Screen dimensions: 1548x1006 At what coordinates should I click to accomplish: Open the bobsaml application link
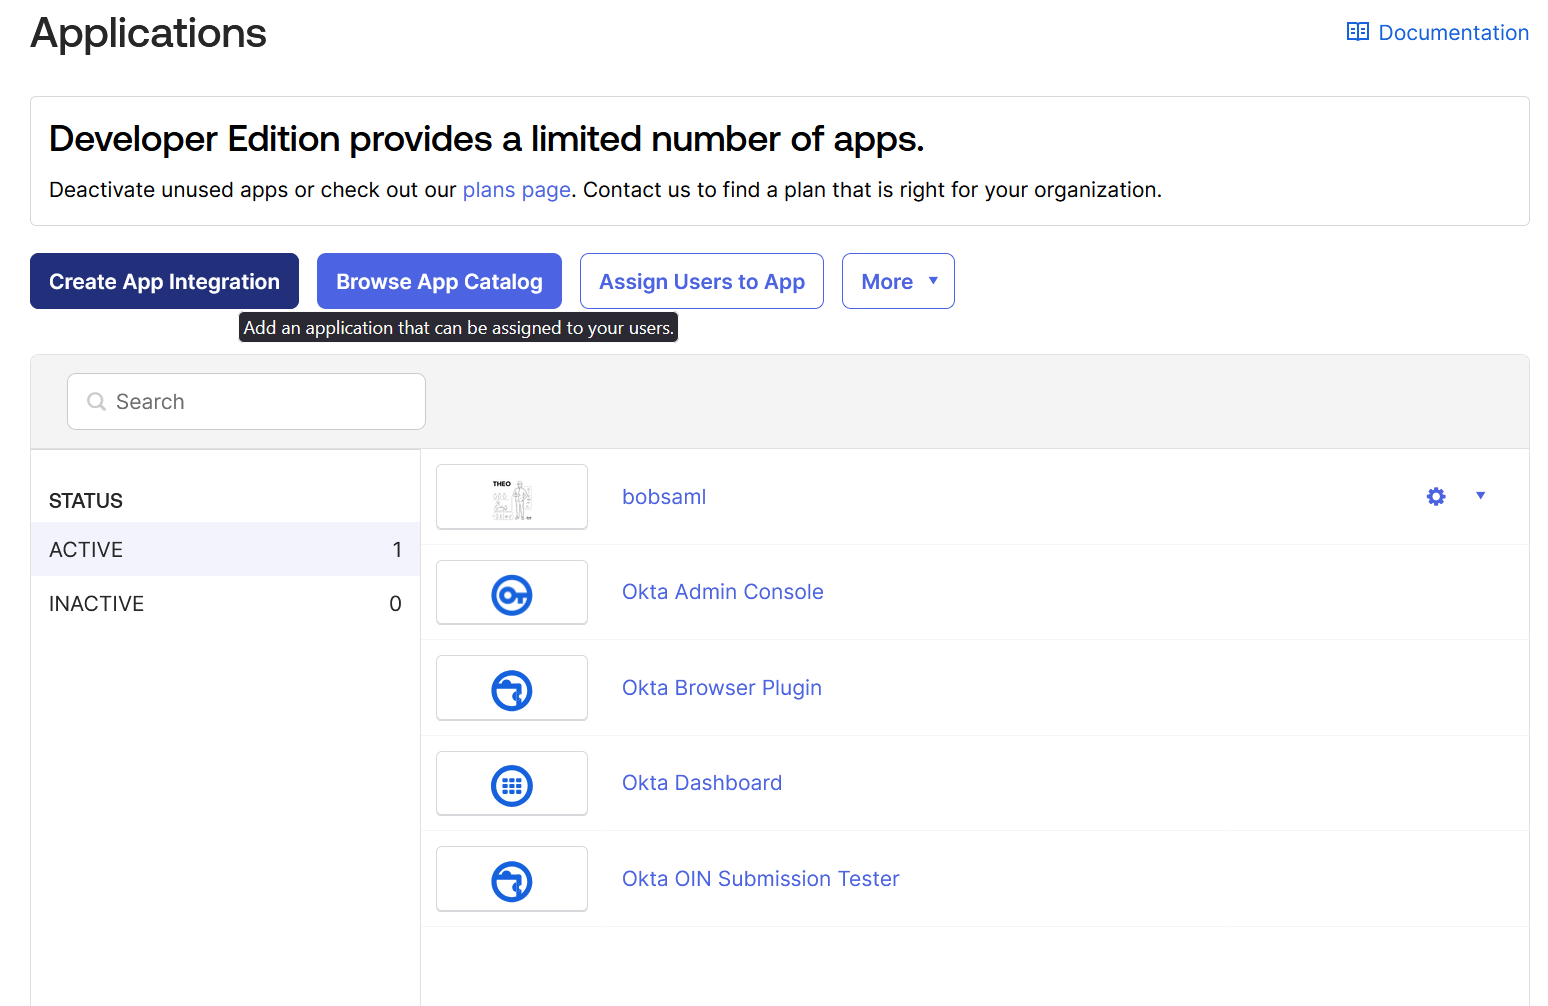[x=664, y=497]
